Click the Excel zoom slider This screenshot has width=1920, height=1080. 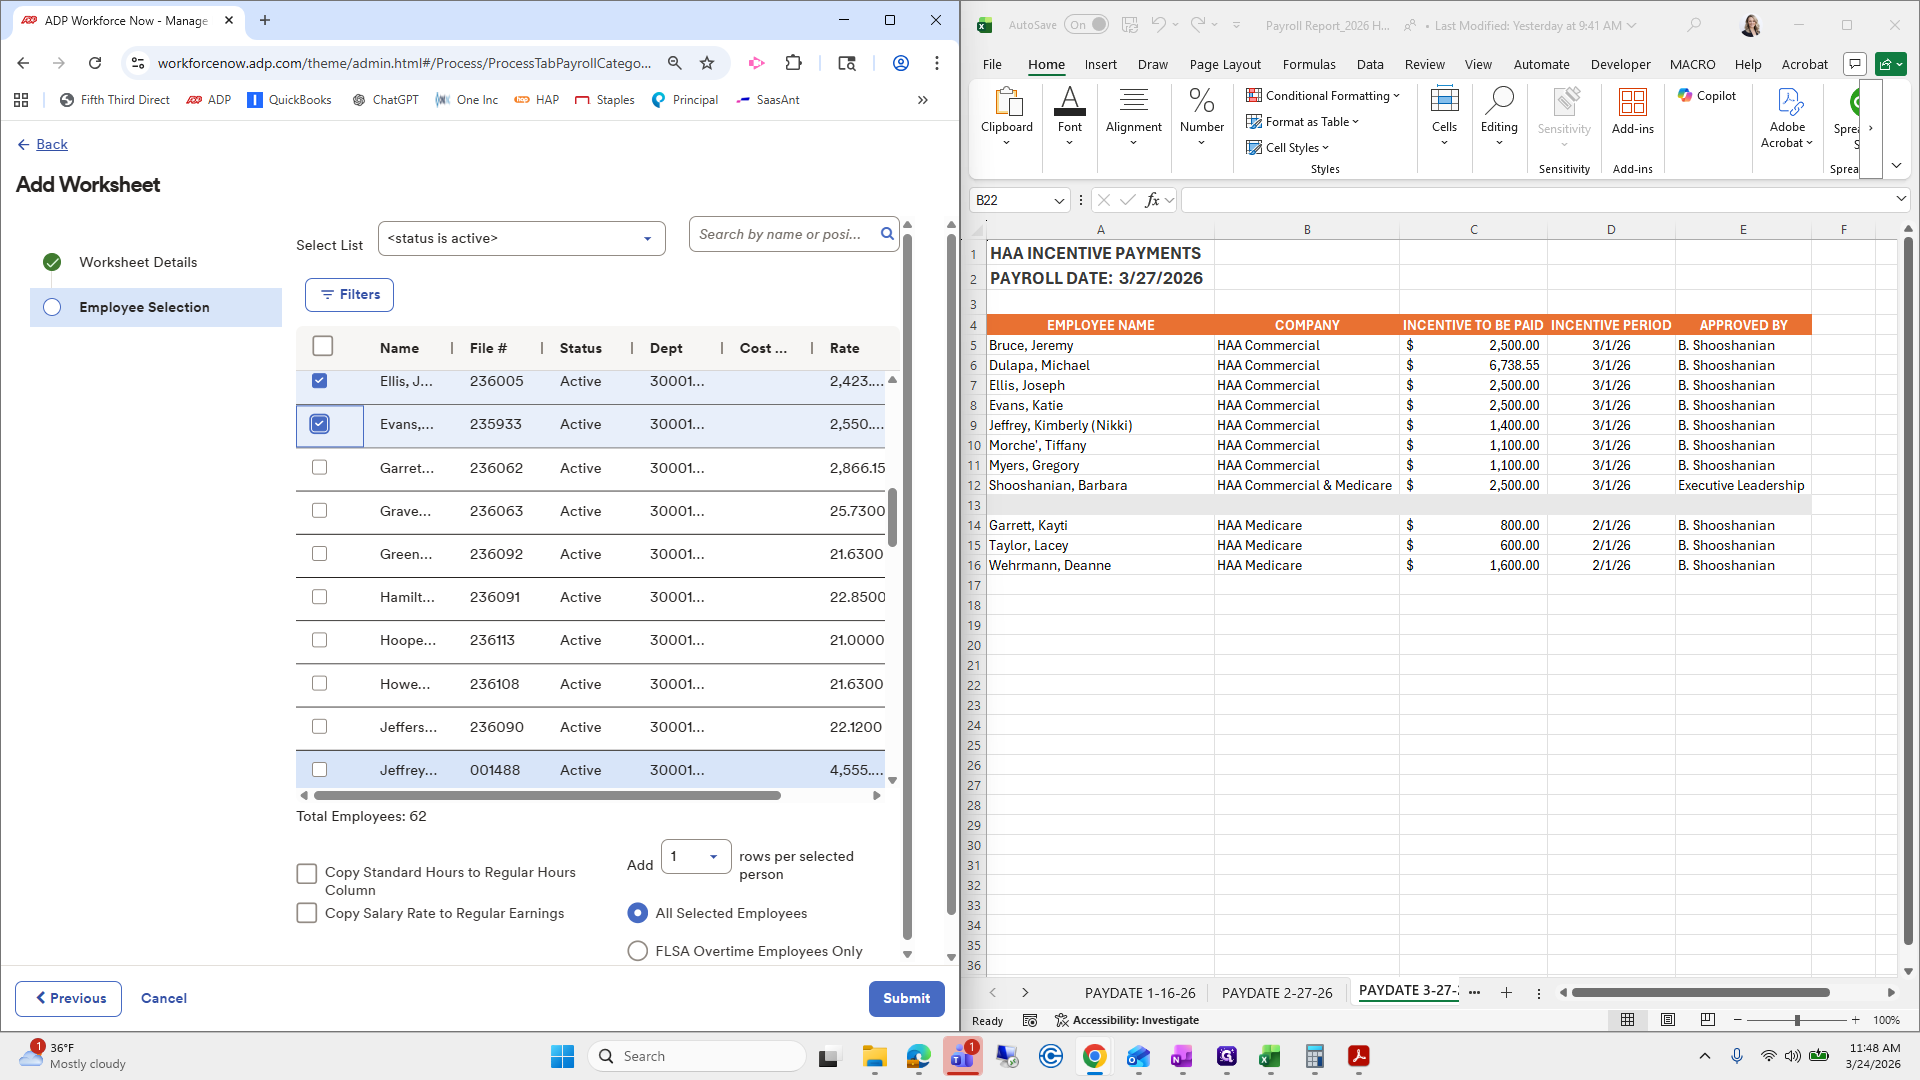pos(1796,1020)
